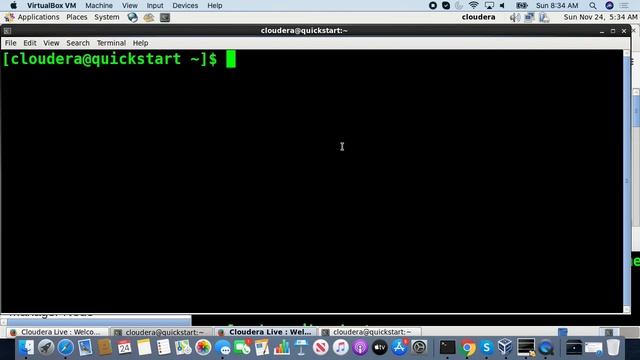Launch web browser from GNOME panel globe icon
640x360 pixels.
pyautogui.click(x=132, y=17)
